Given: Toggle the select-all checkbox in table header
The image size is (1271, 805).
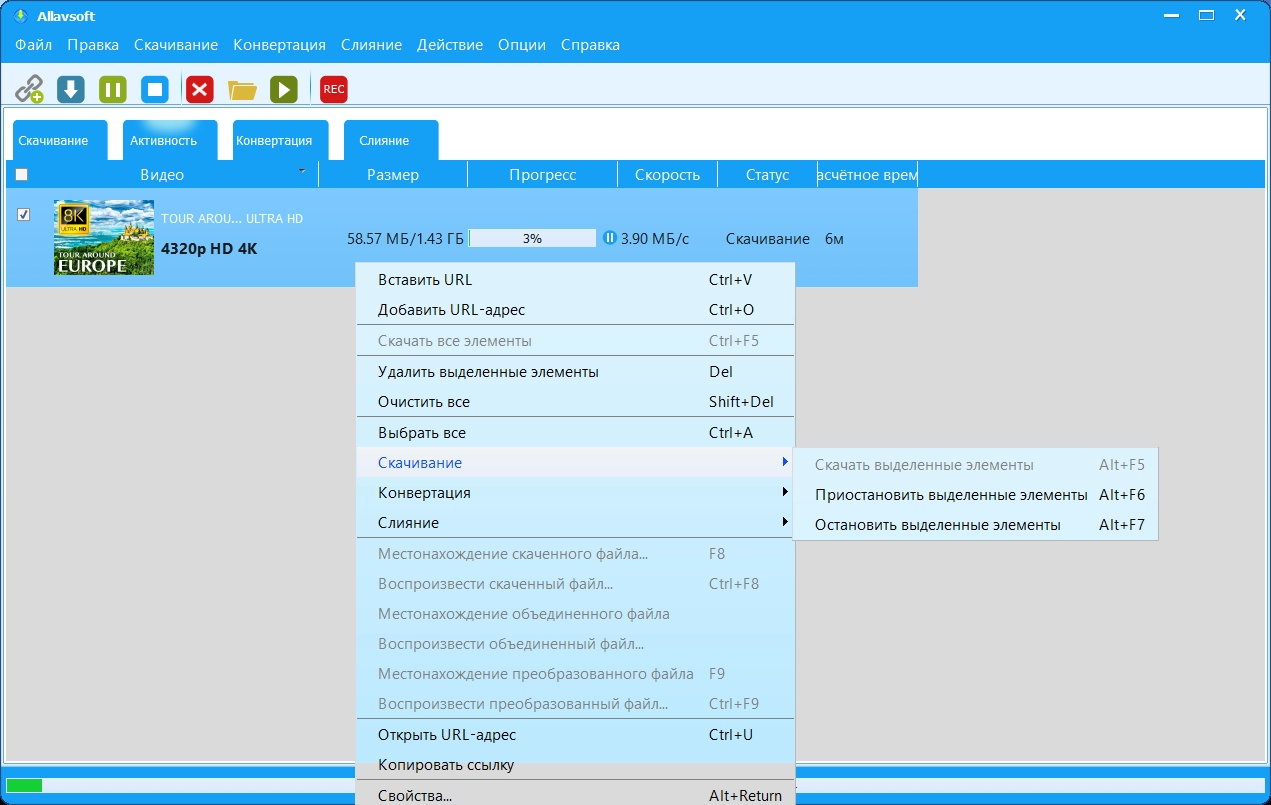Looking at the screenshot, I should pyautogui.click(x=22, y=174).
